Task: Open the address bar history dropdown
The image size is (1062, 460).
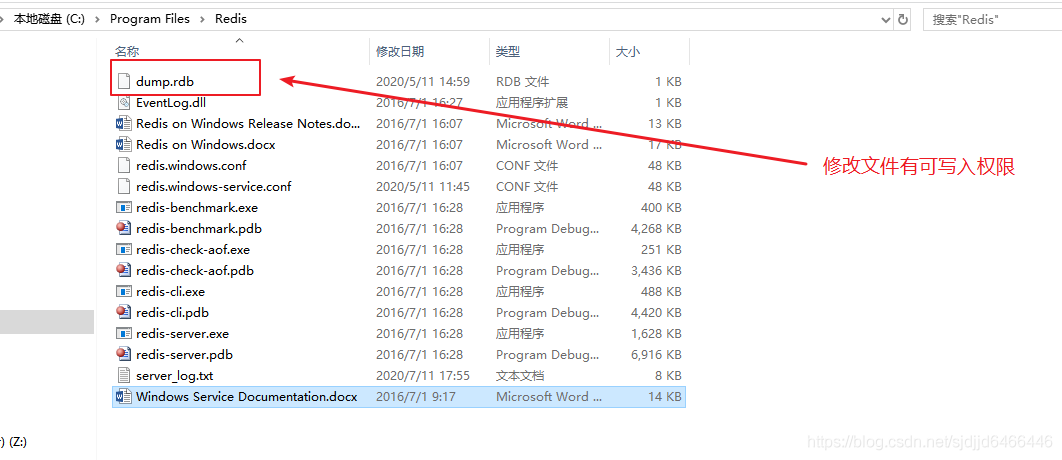Action: pos(887,20)
